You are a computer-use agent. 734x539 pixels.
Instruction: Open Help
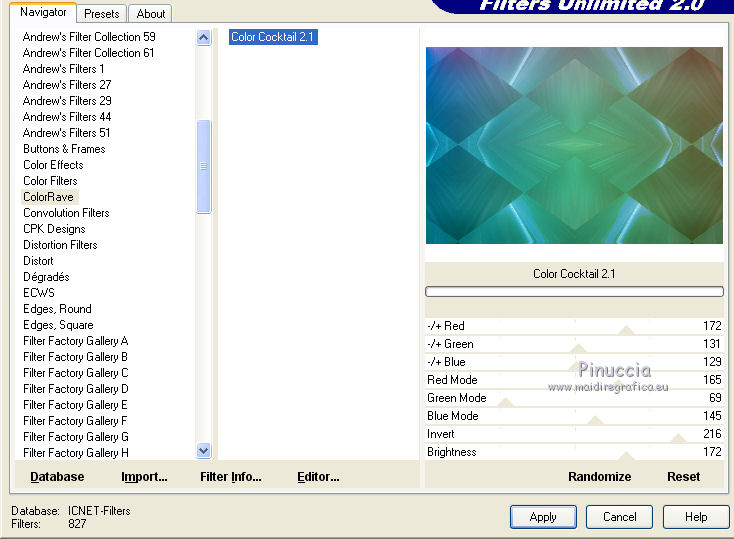pyautogui.click(x=696, y=517)
